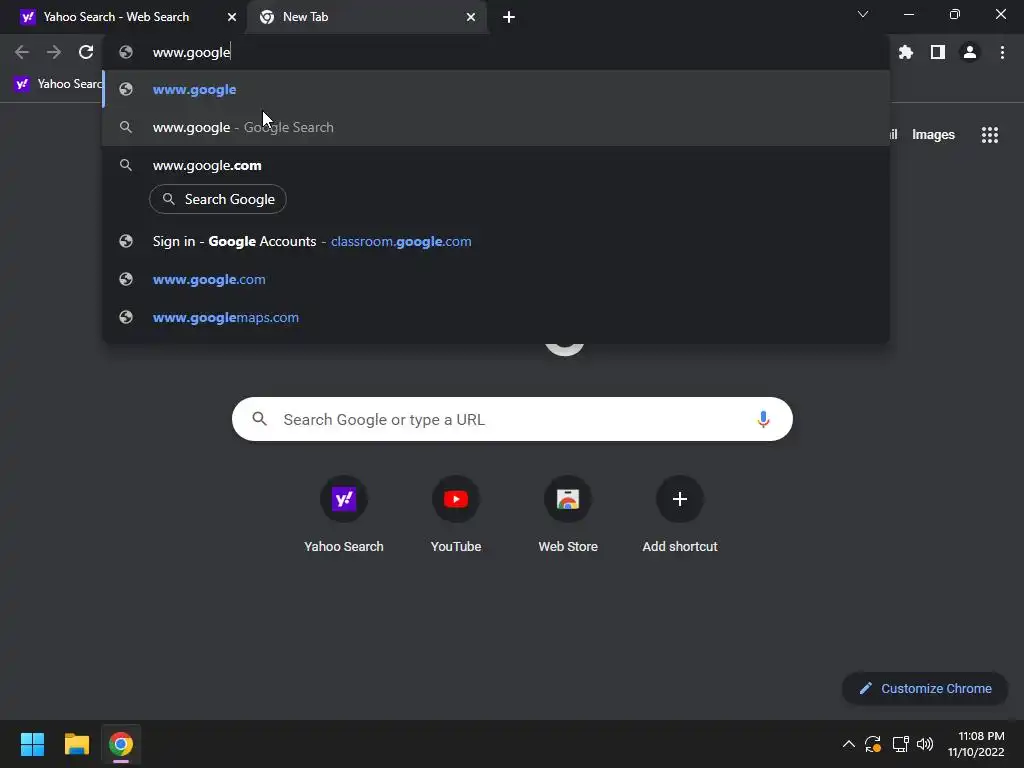Open the volume icon in the system tray
The width and height of the screenshot is (1024, 768).
(925, 744)
